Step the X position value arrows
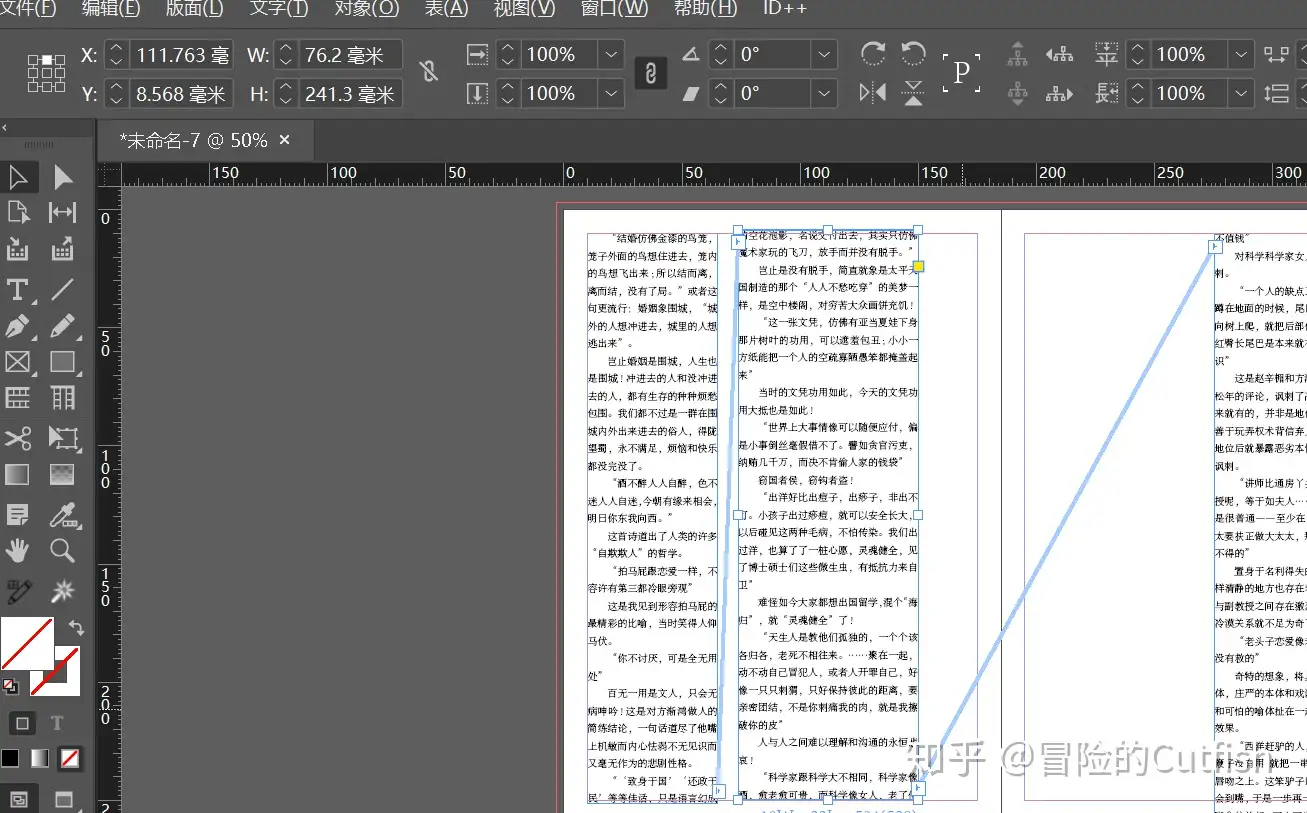This screenshot has height=813, width=1307. click(117, 54)
